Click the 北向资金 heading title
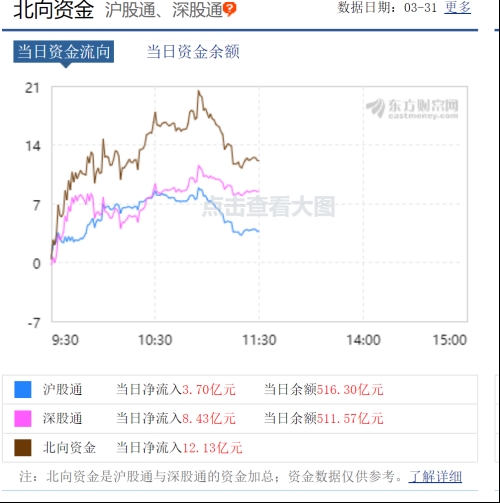The width and height of the screenshot is (500, 503). (54, 9)
